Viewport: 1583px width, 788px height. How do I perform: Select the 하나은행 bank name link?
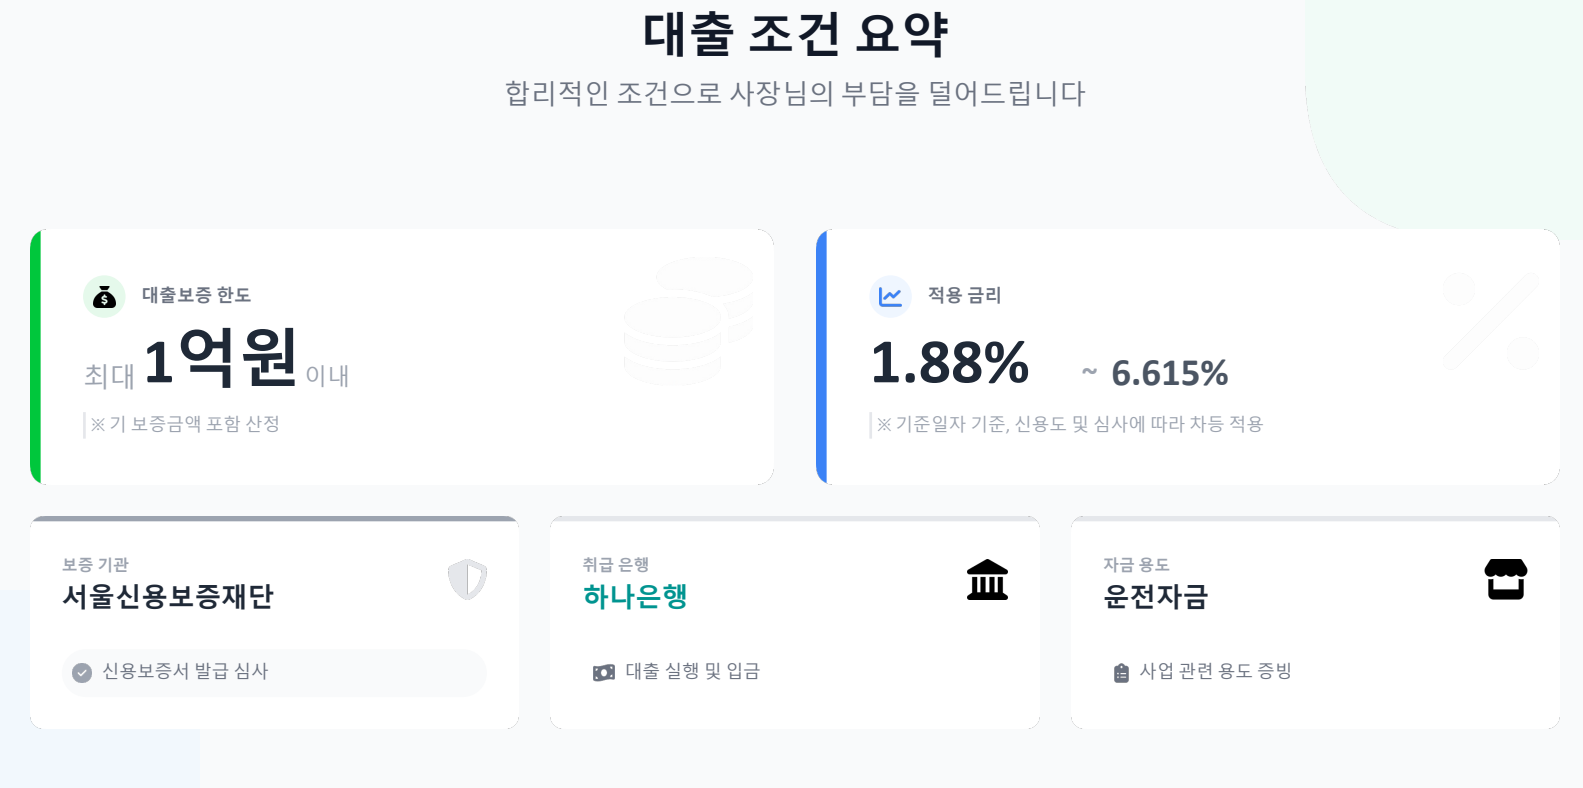point(635,597)
